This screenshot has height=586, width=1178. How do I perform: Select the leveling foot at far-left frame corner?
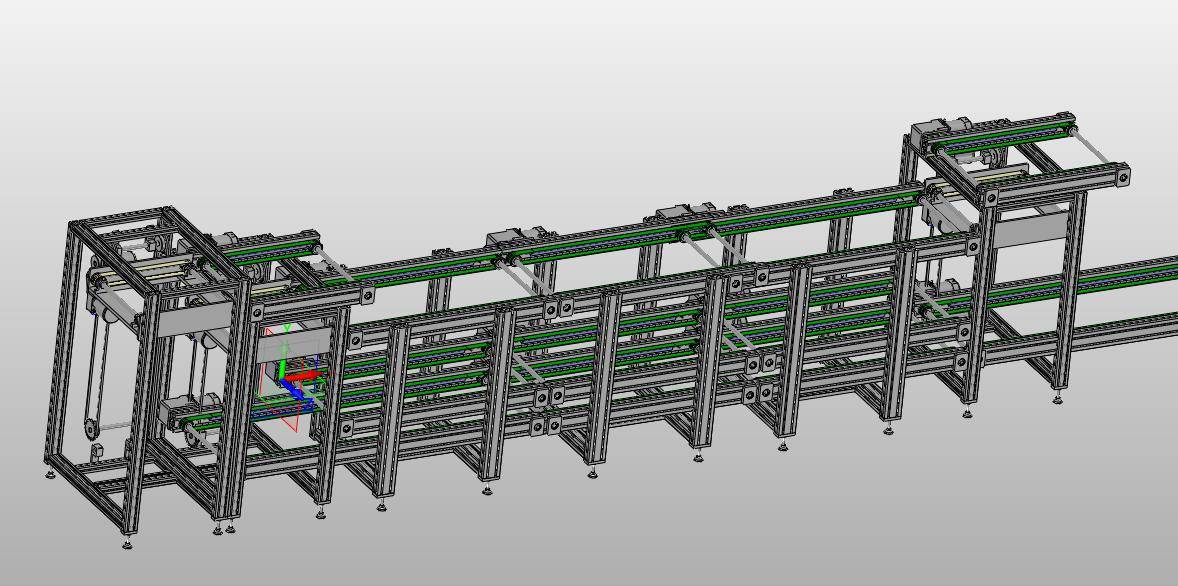pos(50,472)
